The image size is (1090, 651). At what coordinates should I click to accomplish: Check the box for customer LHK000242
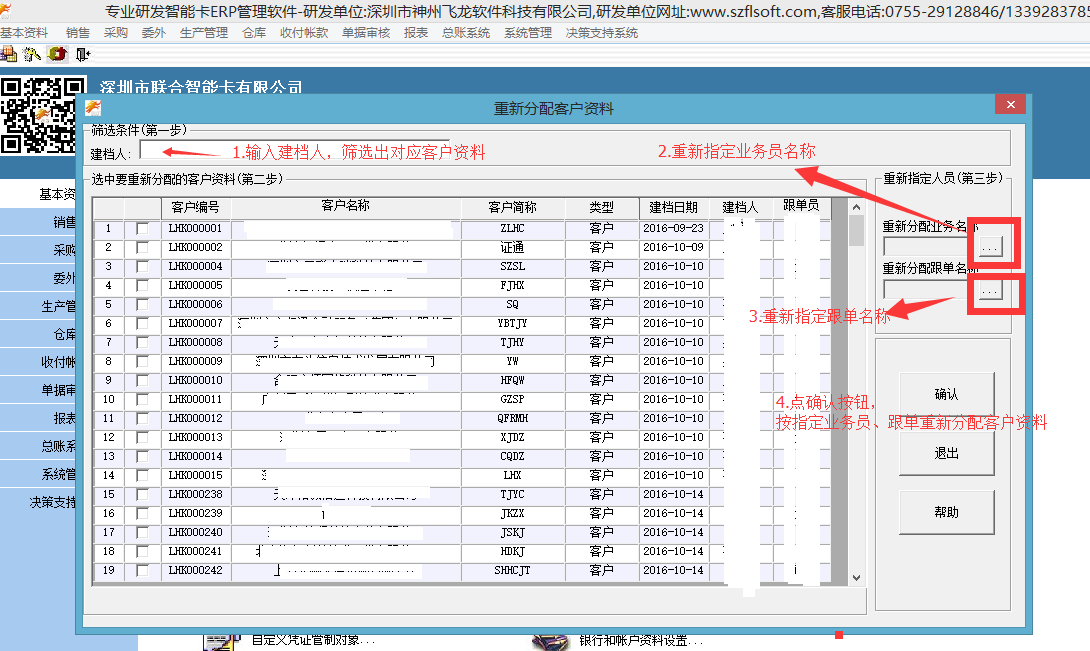pyautogui.click(x=143, y=570)
